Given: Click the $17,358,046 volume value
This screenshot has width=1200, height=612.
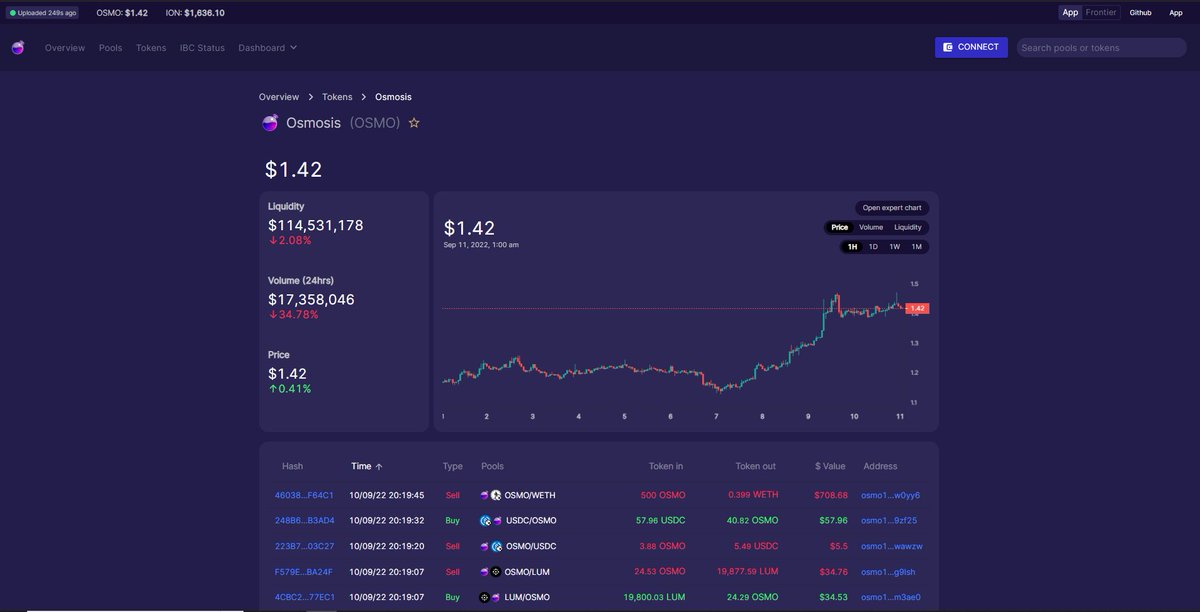Looking at the screenshot, I should (311, 299).
